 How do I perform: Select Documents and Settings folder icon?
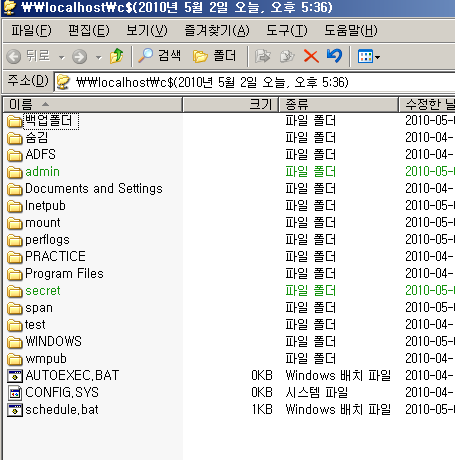15,189
